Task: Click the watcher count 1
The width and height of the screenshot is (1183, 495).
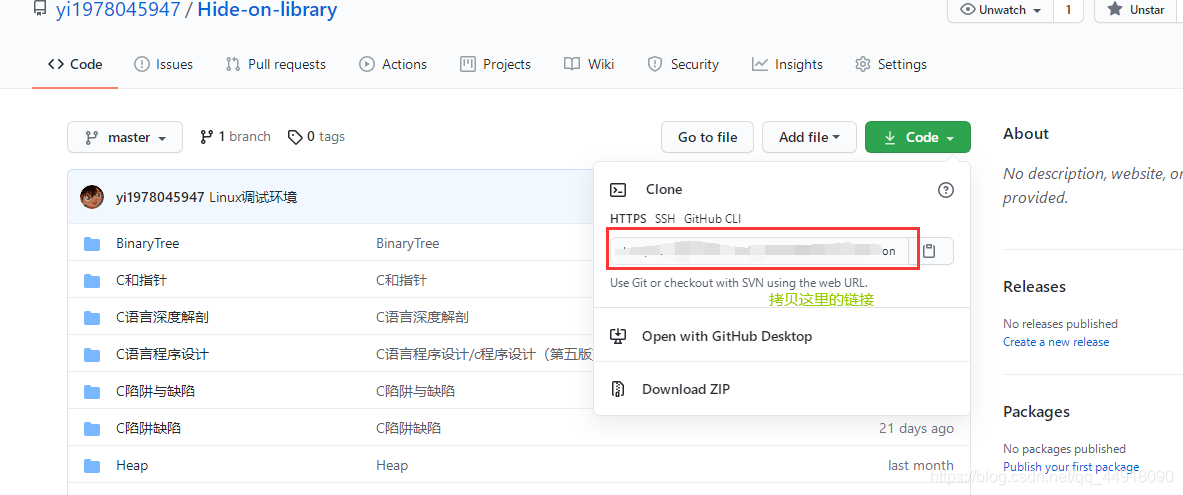Action: point(1068,10)
